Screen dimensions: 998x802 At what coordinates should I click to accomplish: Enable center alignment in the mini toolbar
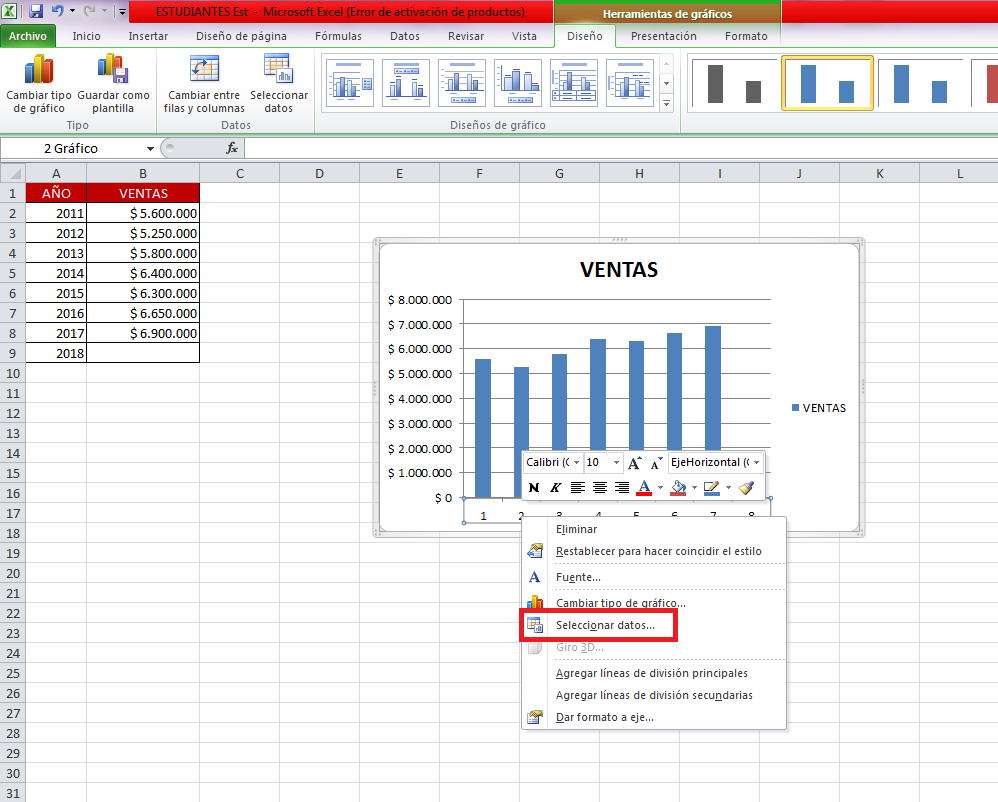click(x=599, y=487)
